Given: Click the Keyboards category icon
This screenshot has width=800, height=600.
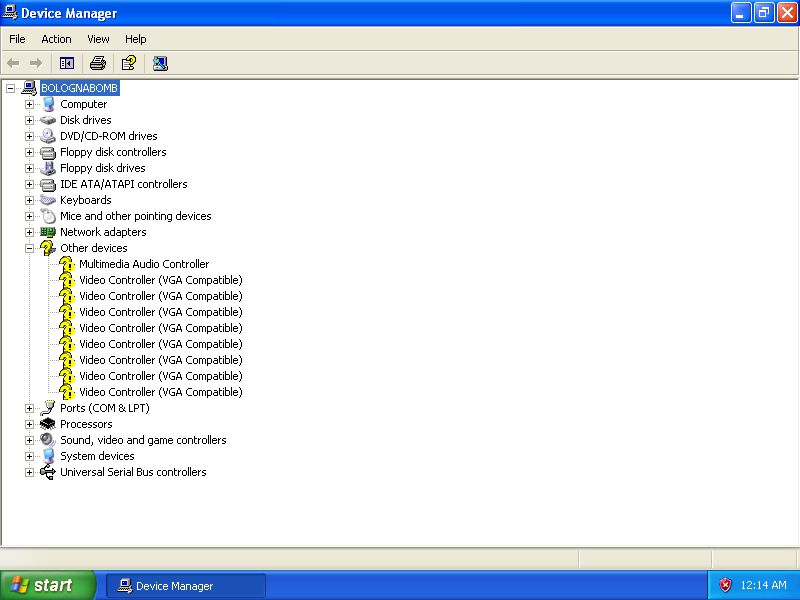Looking at the screenshot, I should tap(48, 200).
